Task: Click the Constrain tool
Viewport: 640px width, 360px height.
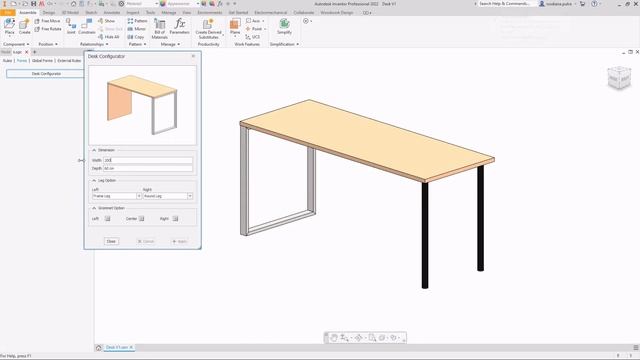Action: coord(87,27)
